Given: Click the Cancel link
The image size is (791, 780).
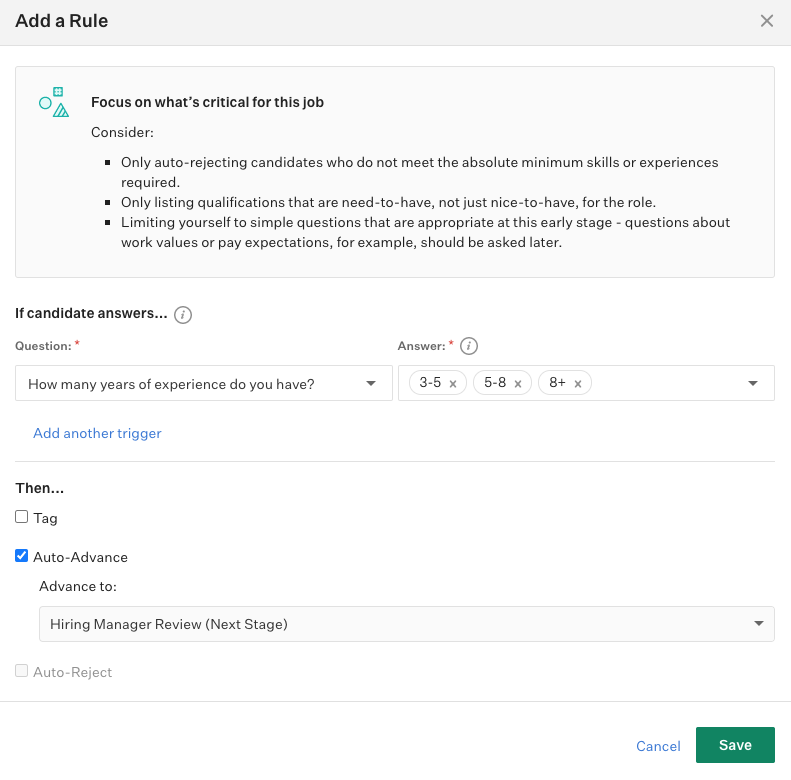Looking at the screenshot, I should 658,746.
